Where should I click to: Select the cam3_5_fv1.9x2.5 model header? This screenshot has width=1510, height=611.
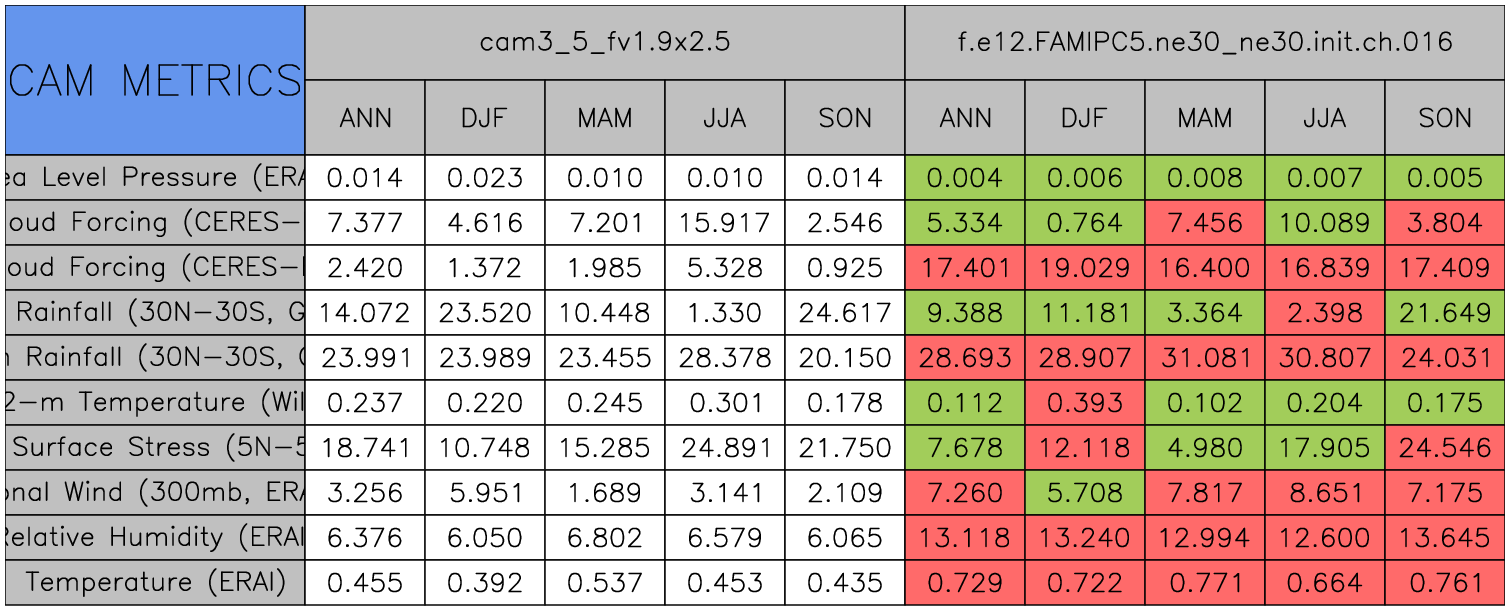point(604,42)
